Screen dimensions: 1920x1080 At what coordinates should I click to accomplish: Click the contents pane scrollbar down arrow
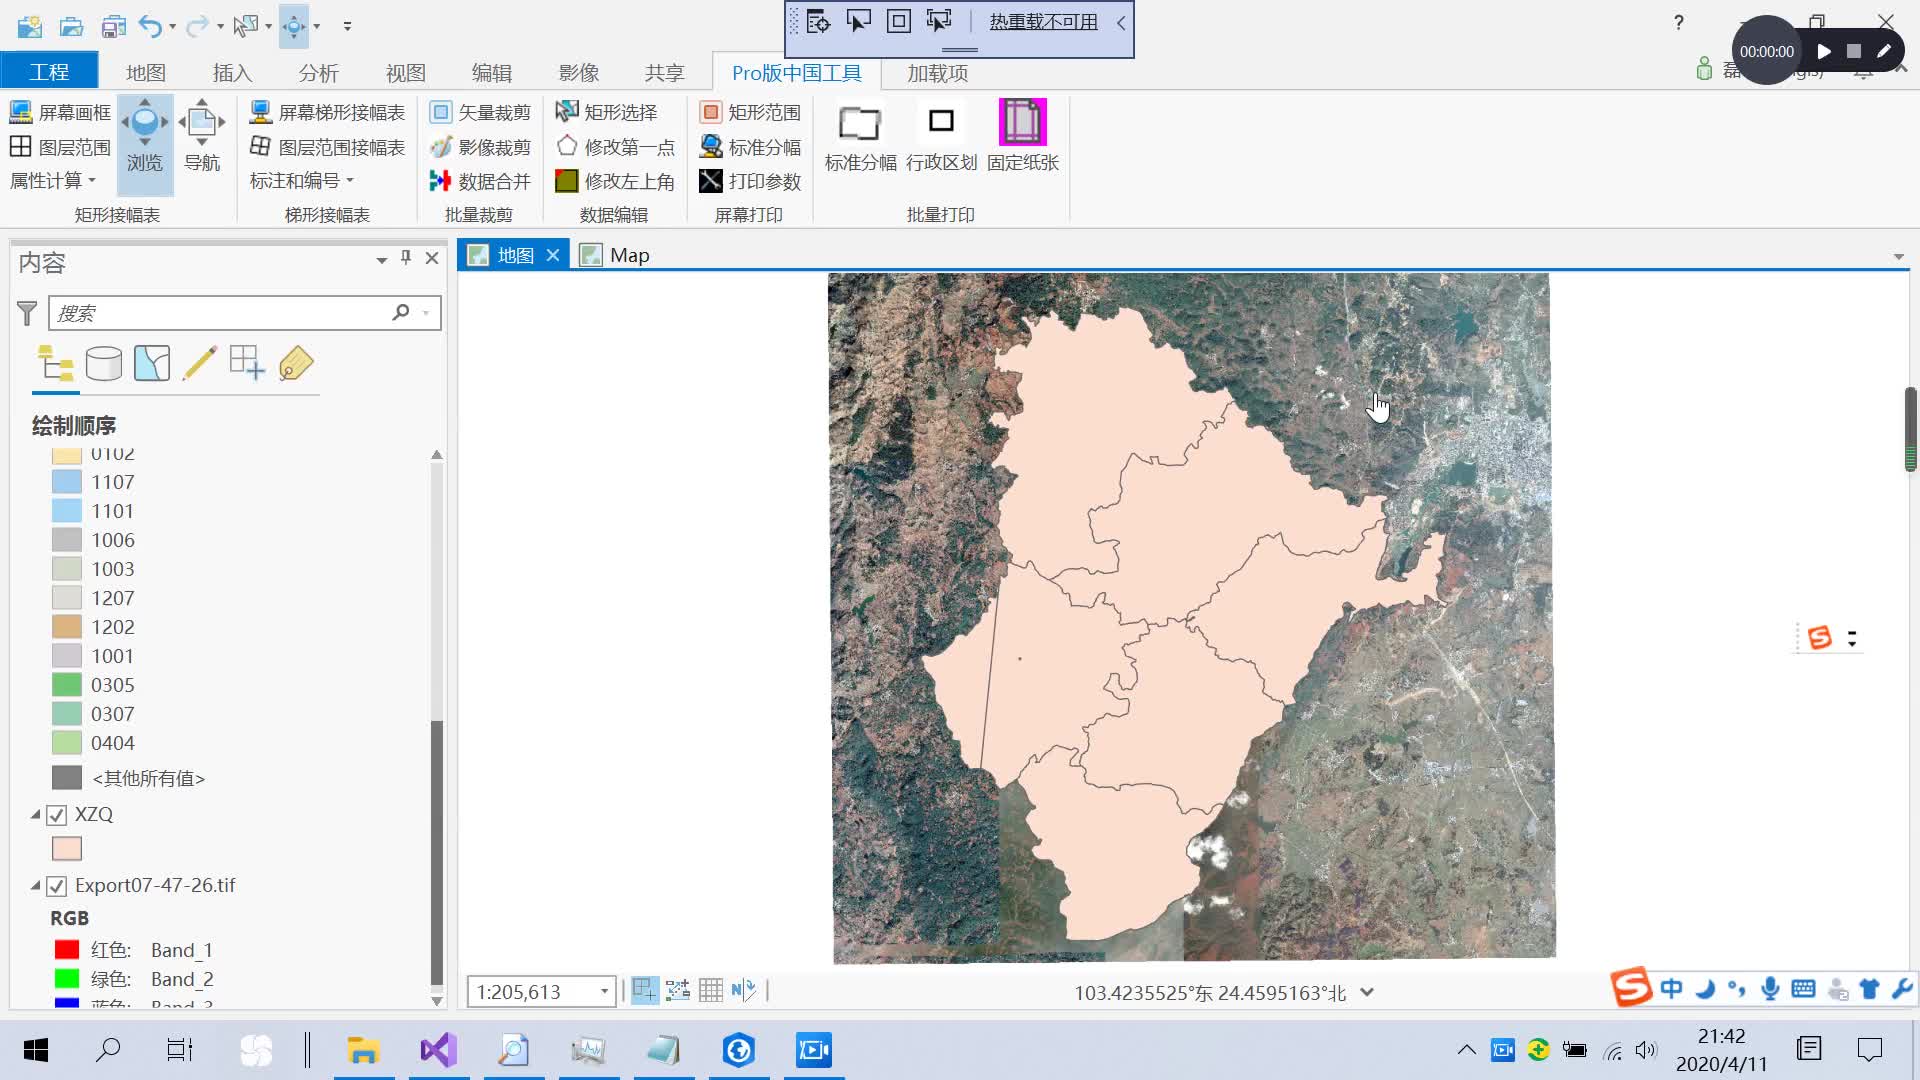(x=437, y=1001)
